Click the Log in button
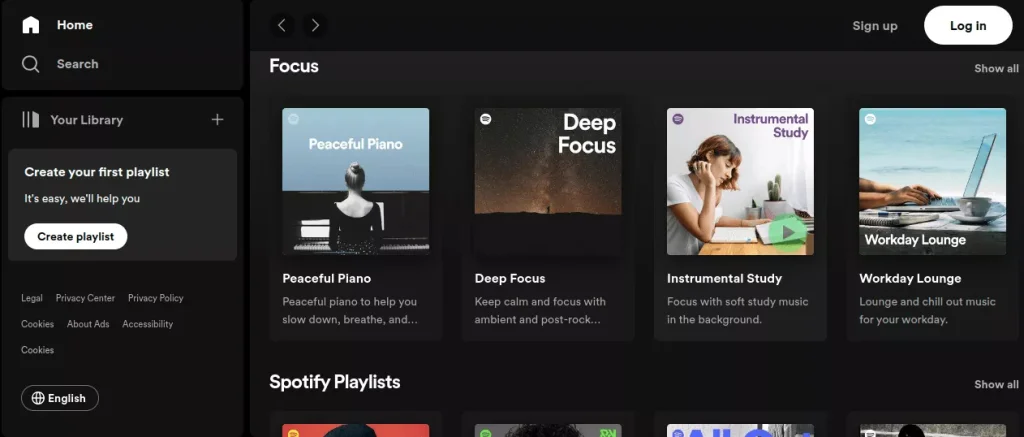The width and height of the screenshot is (1024, 437). click(x=967, y=26)
